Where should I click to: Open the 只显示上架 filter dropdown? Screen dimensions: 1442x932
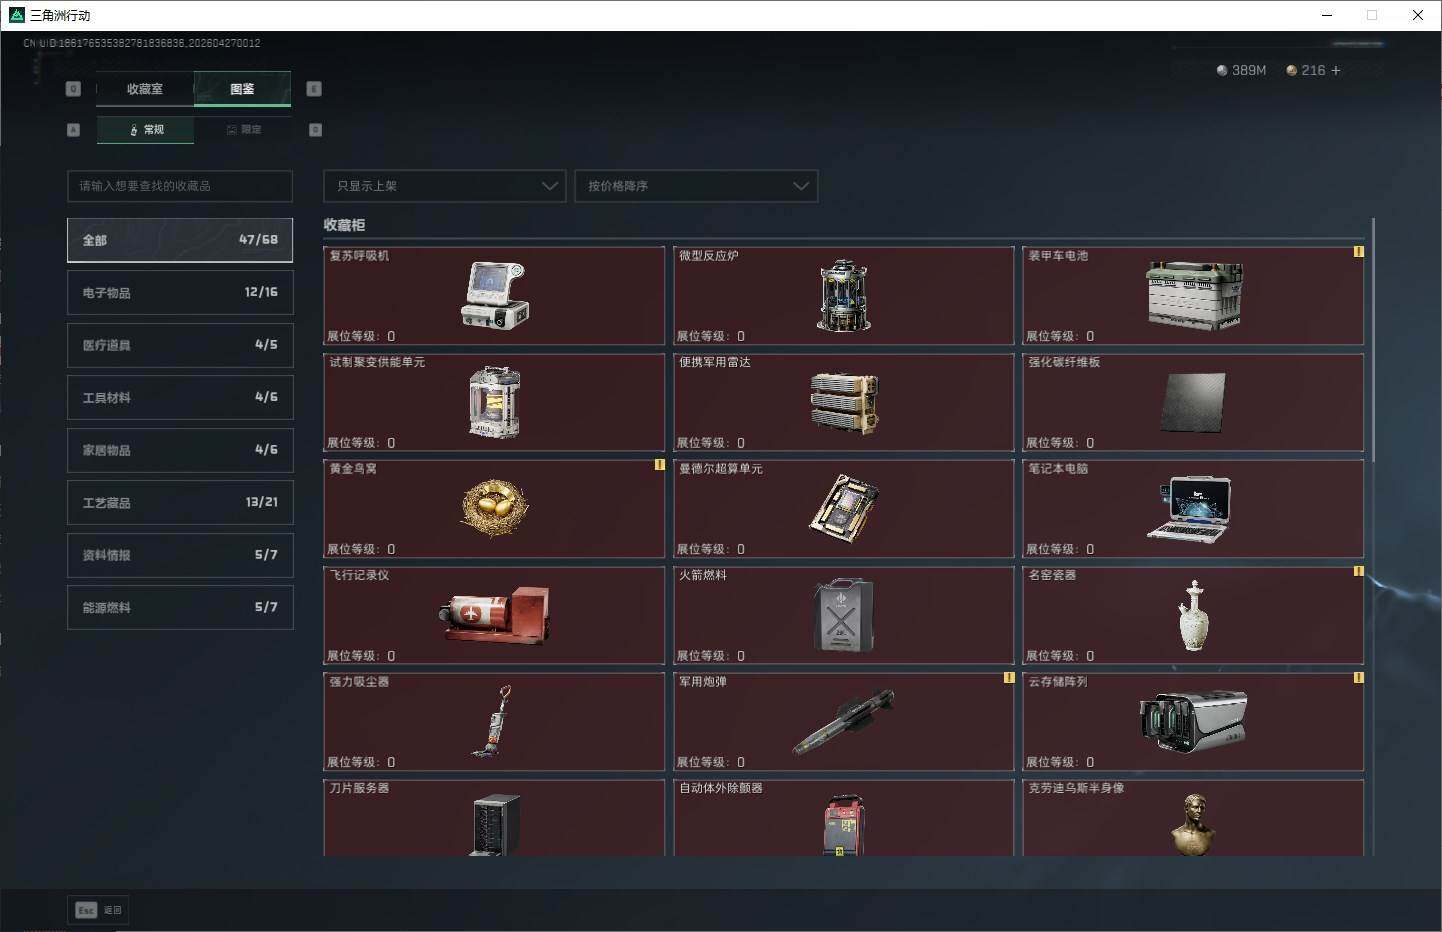(x=445, y=186)
